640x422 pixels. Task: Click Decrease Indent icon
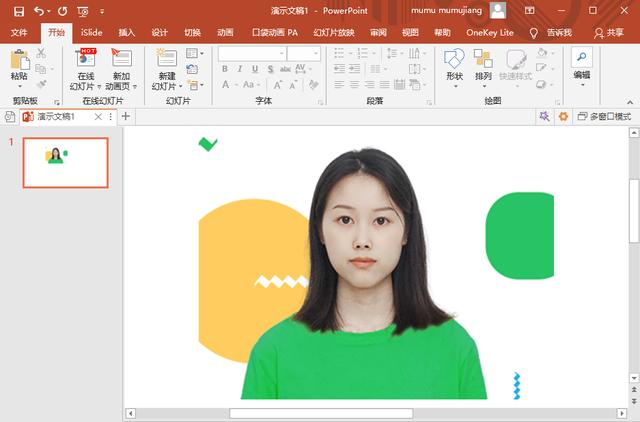click(339, 69)
